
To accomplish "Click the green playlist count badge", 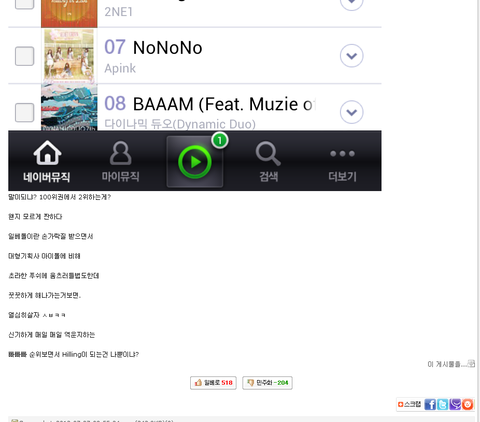I will tap(220, 140).
